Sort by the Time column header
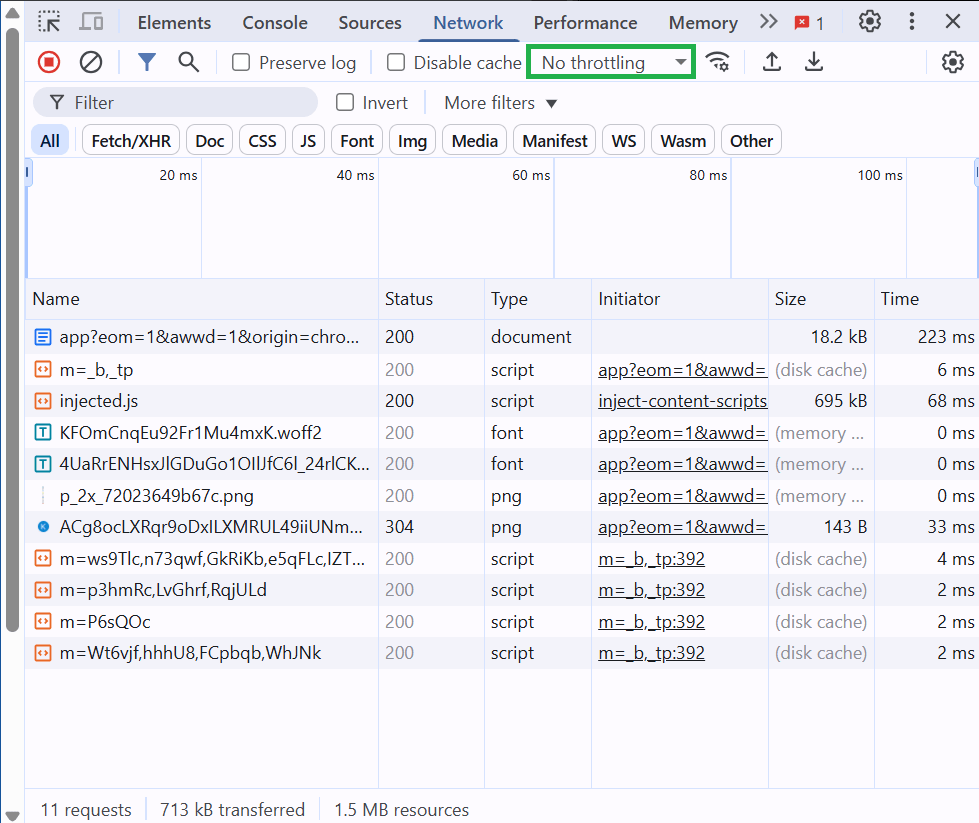The image size is (979, 823). pyautogui.click(x=927, y=299)
